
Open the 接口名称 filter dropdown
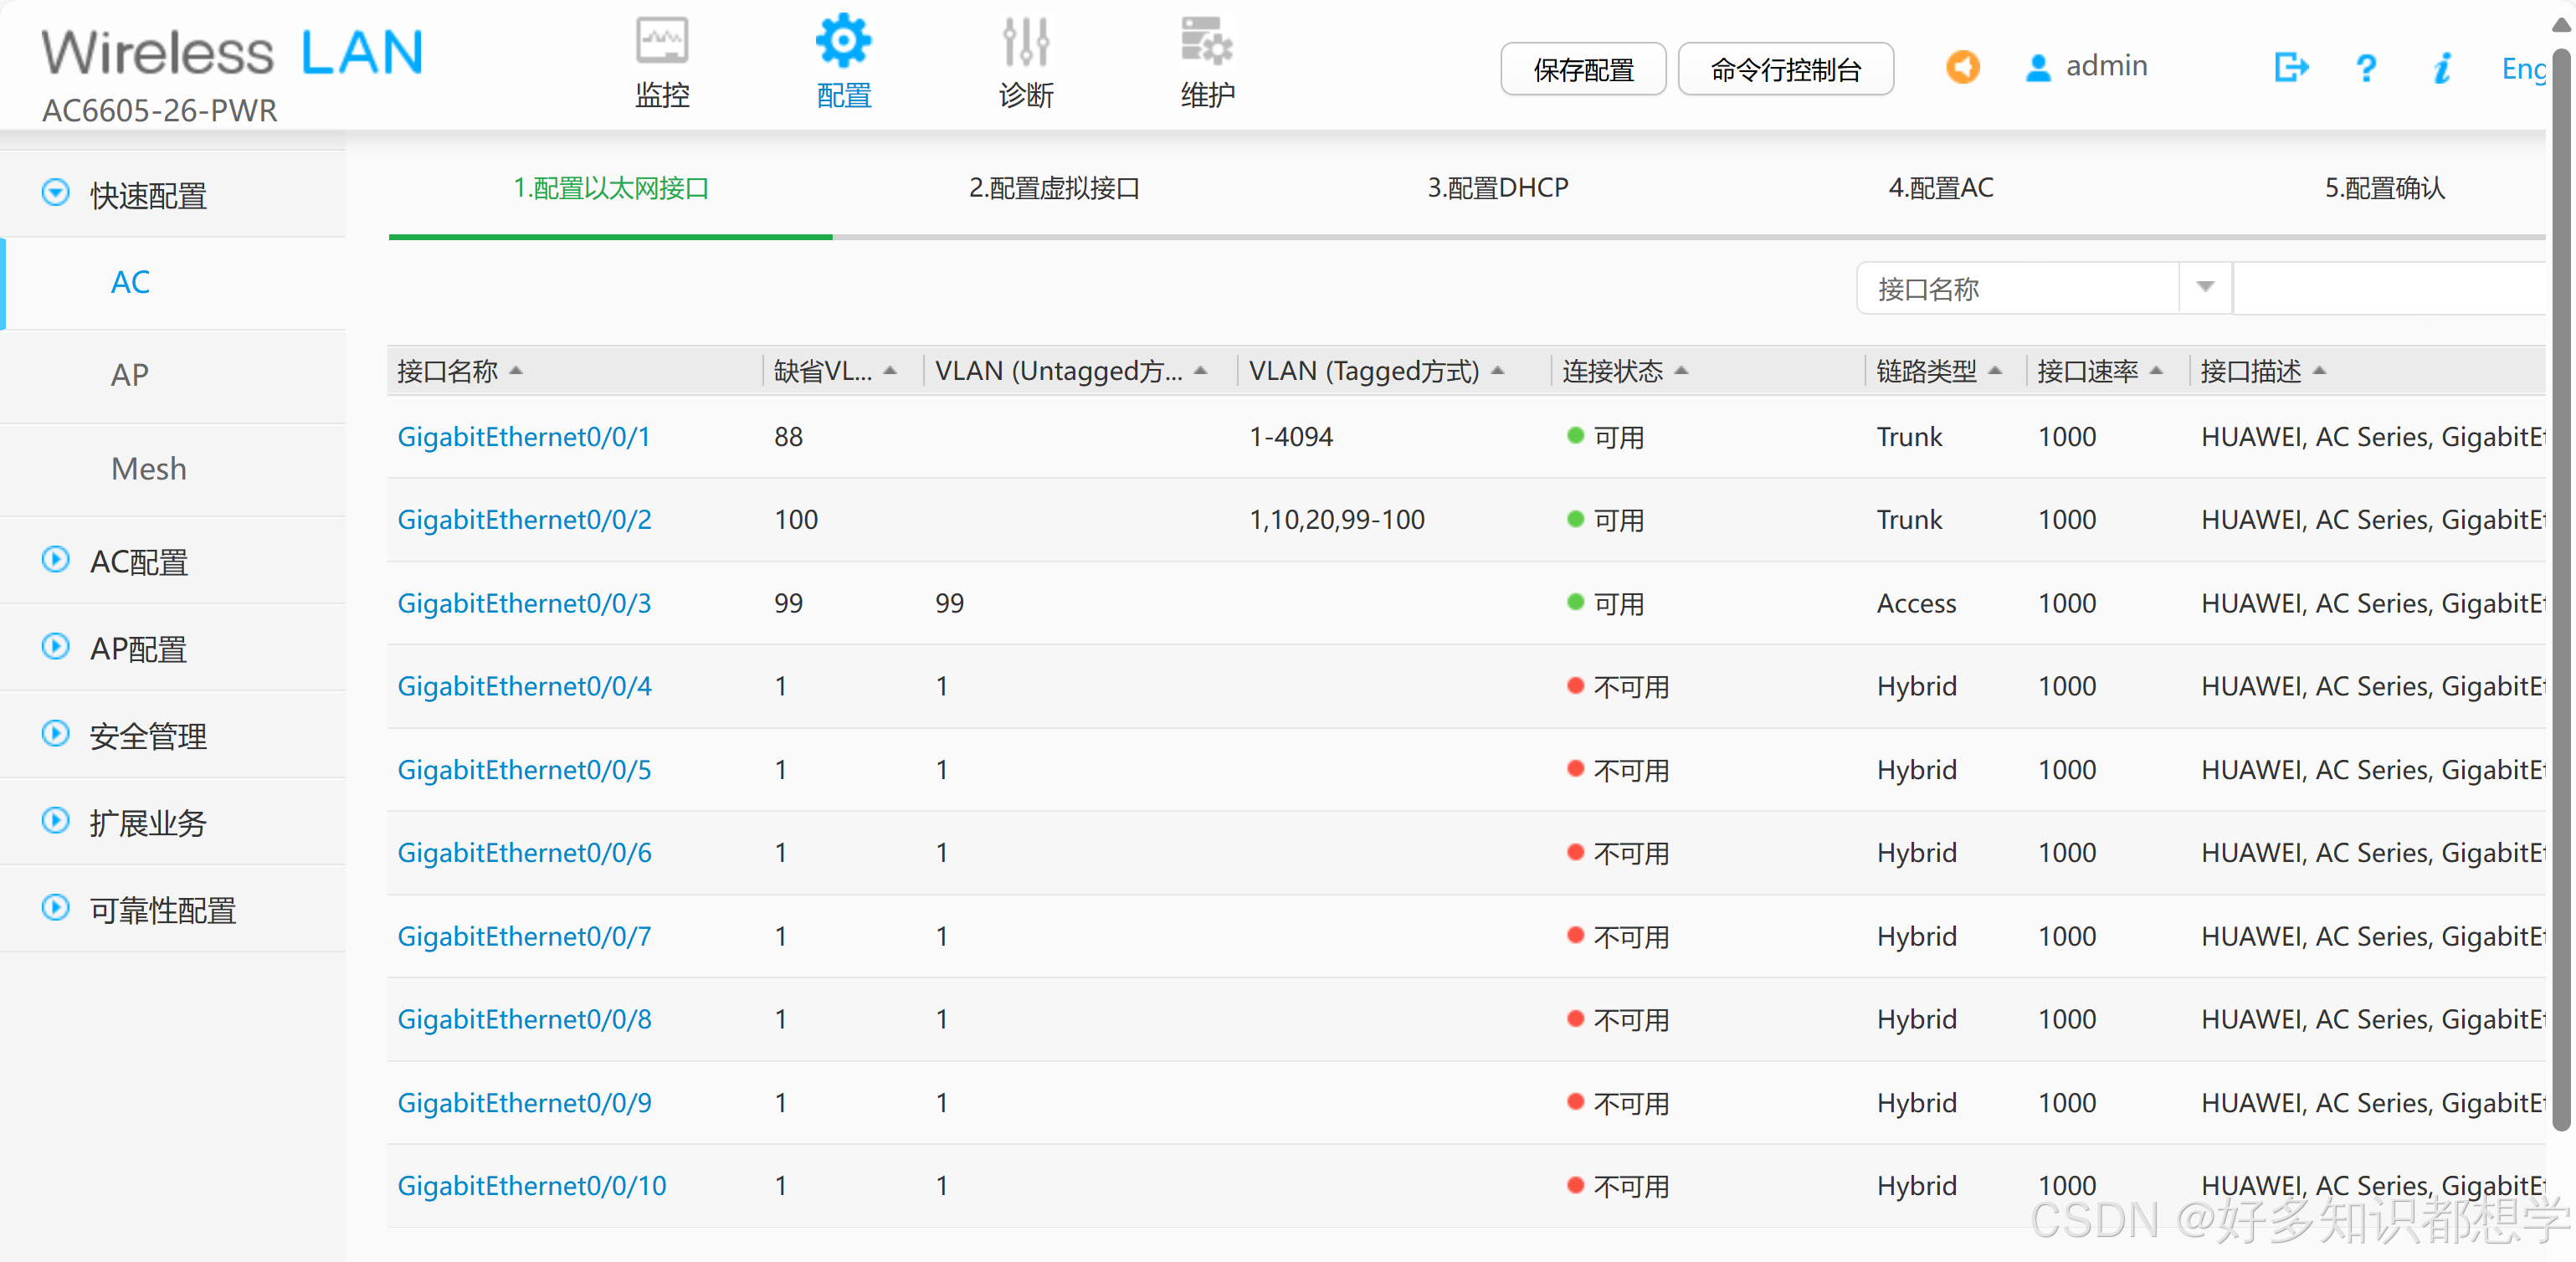point(2204,288)
